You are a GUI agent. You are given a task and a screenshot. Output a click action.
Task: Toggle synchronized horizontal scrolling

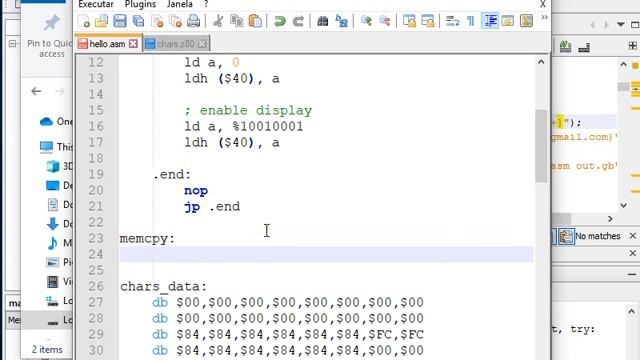coord(428,21)
